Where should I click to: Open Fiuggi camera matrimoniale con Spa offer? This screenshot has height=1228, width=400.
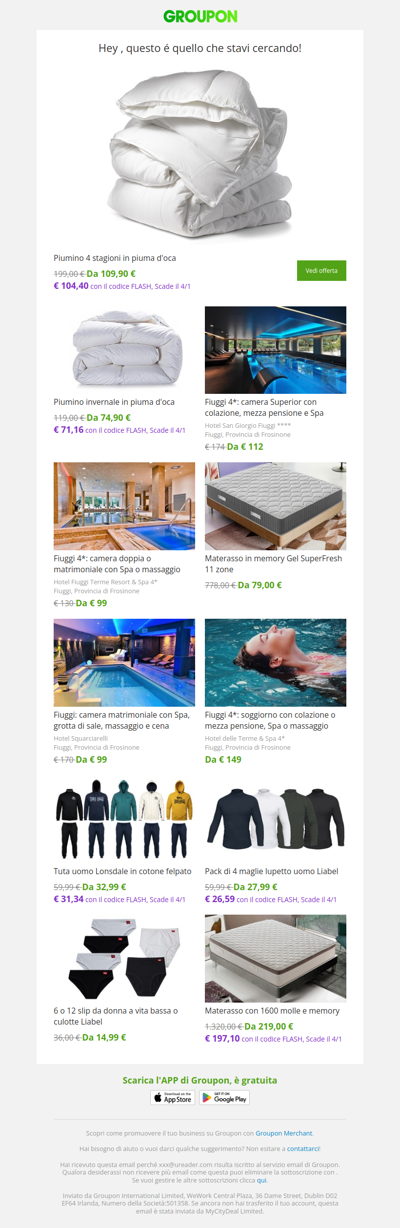[x=122, y=720]
